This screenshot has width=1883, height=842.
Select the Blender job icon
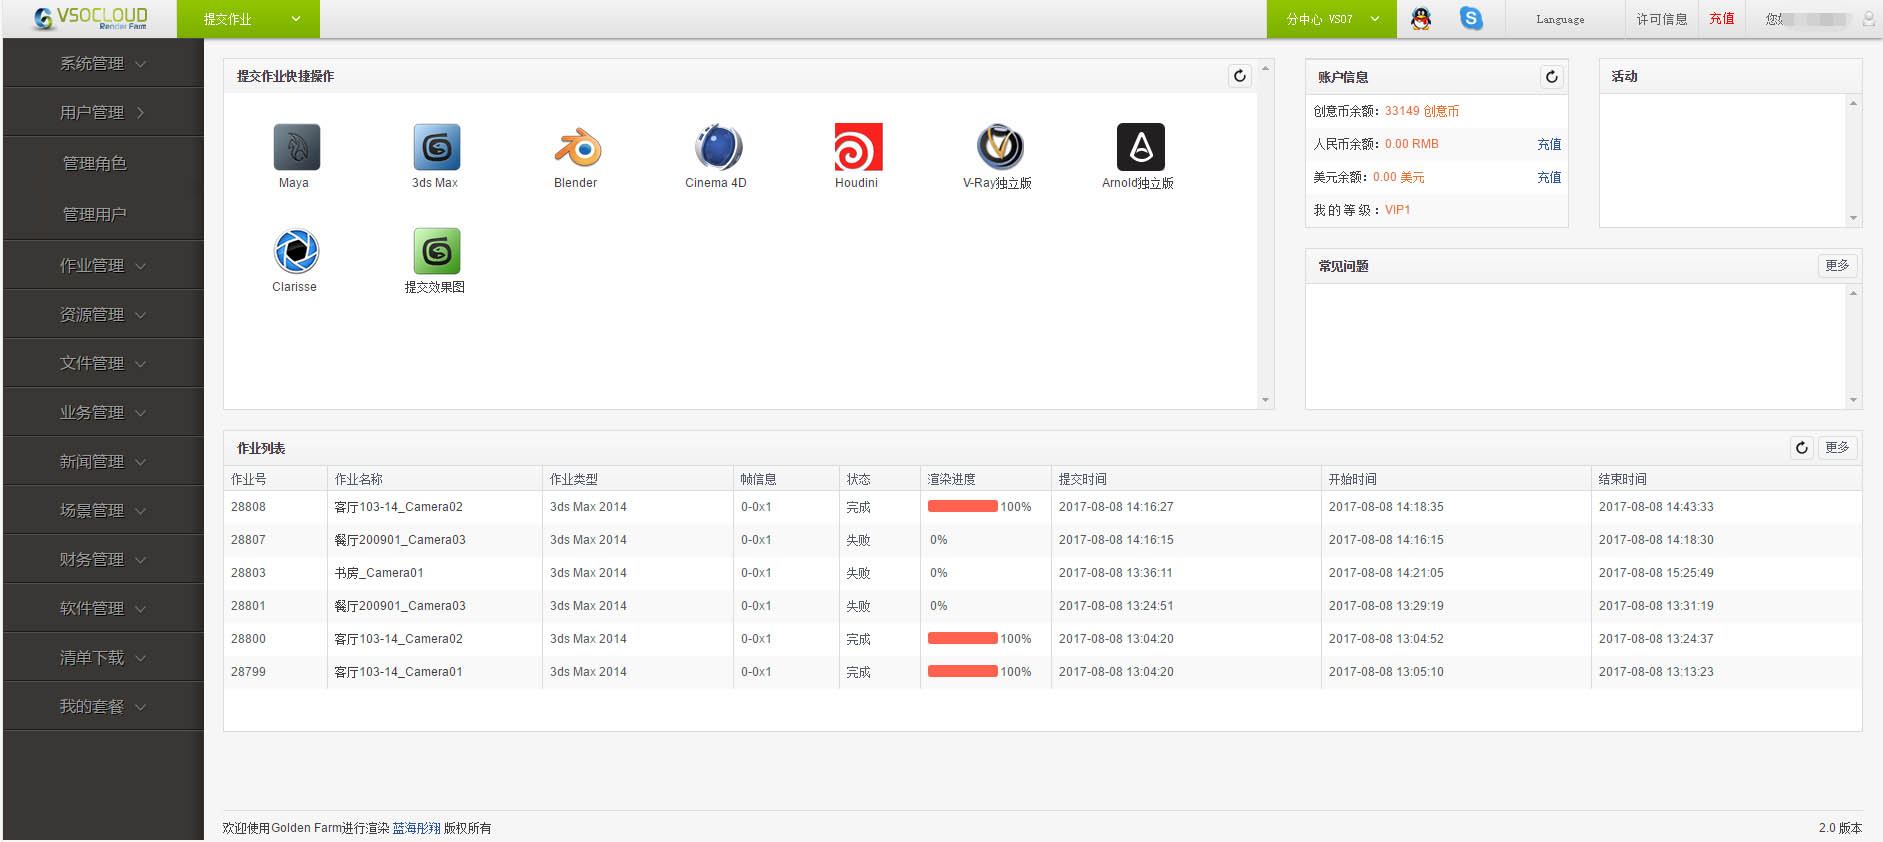tap(577, 147)
